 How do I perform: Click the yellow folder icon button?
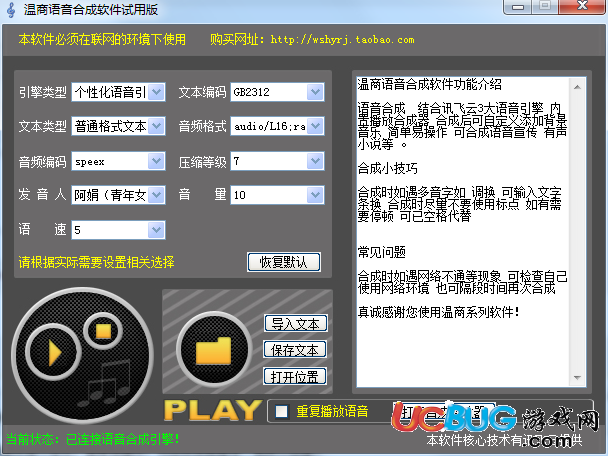coord(214,349)
